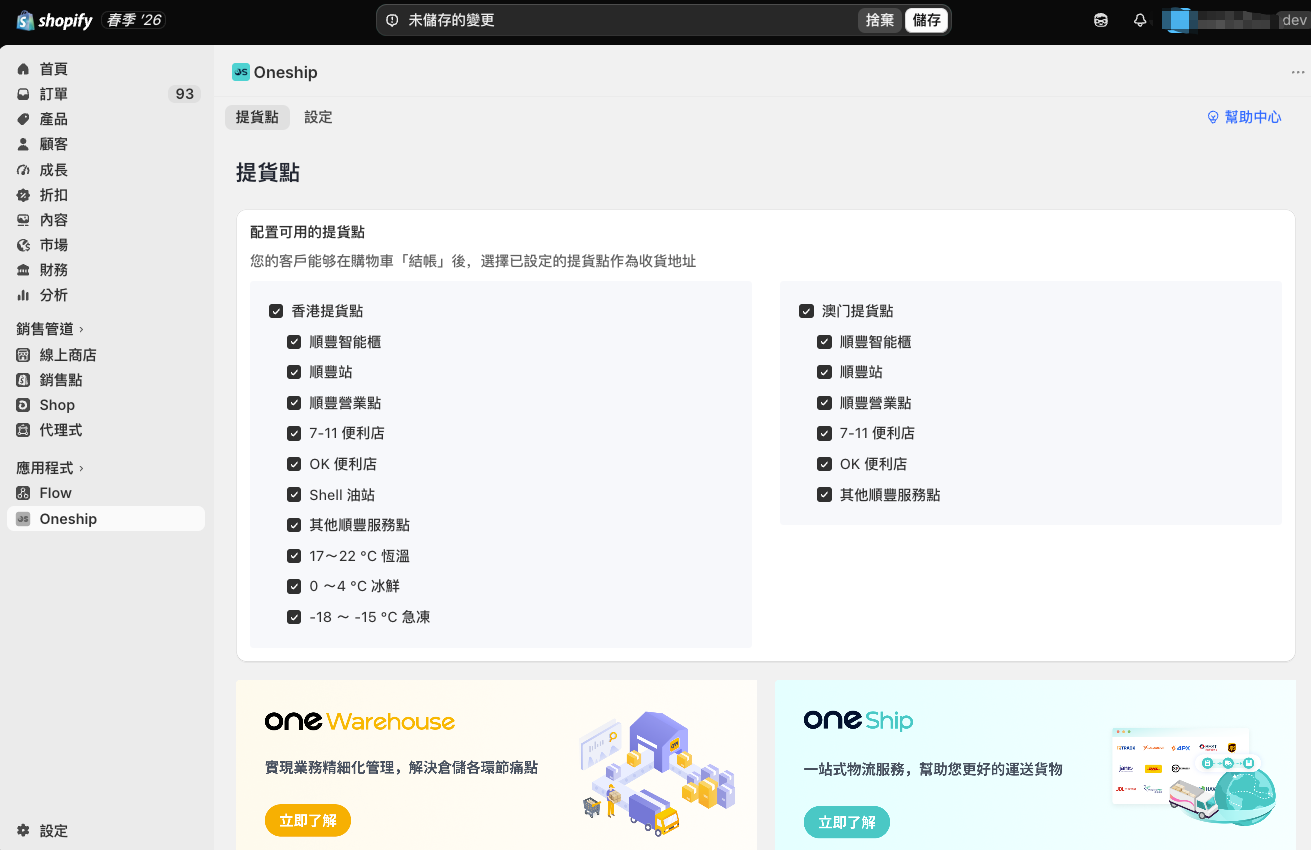This screenshot has width=1311, height=850.
Task: Uncheck Hong Kong 7-11 便利店 checkbox
Action: click(294, 433)
